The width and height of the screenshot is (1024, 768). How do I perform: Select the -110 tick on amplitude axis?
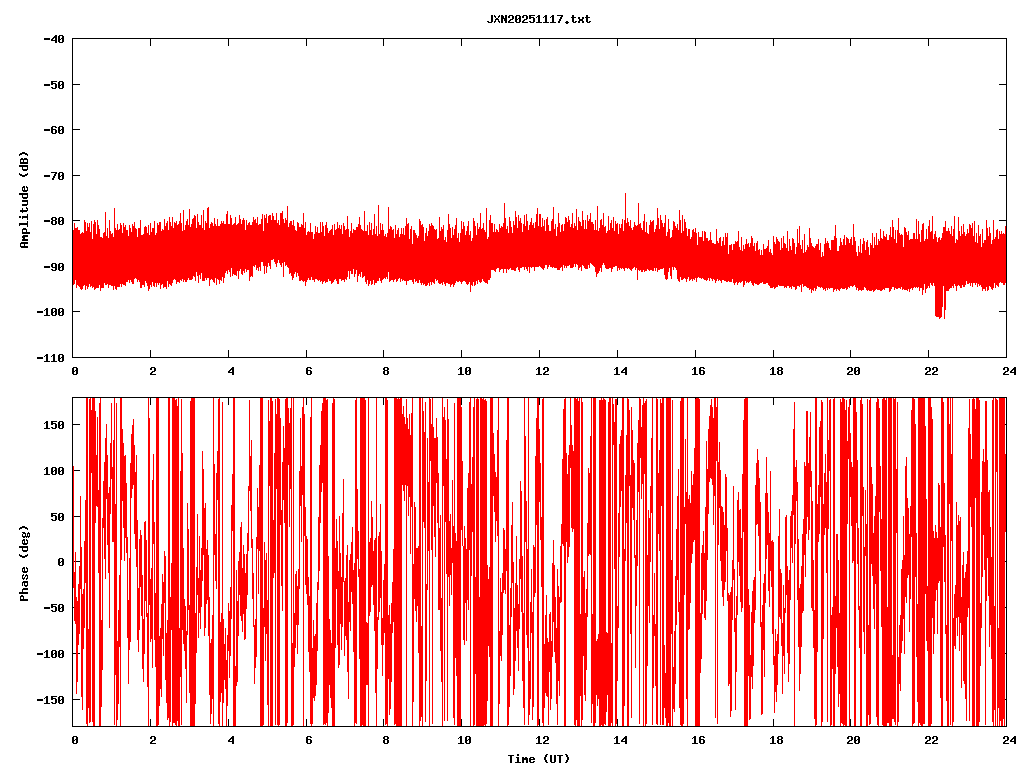[50, 357]
